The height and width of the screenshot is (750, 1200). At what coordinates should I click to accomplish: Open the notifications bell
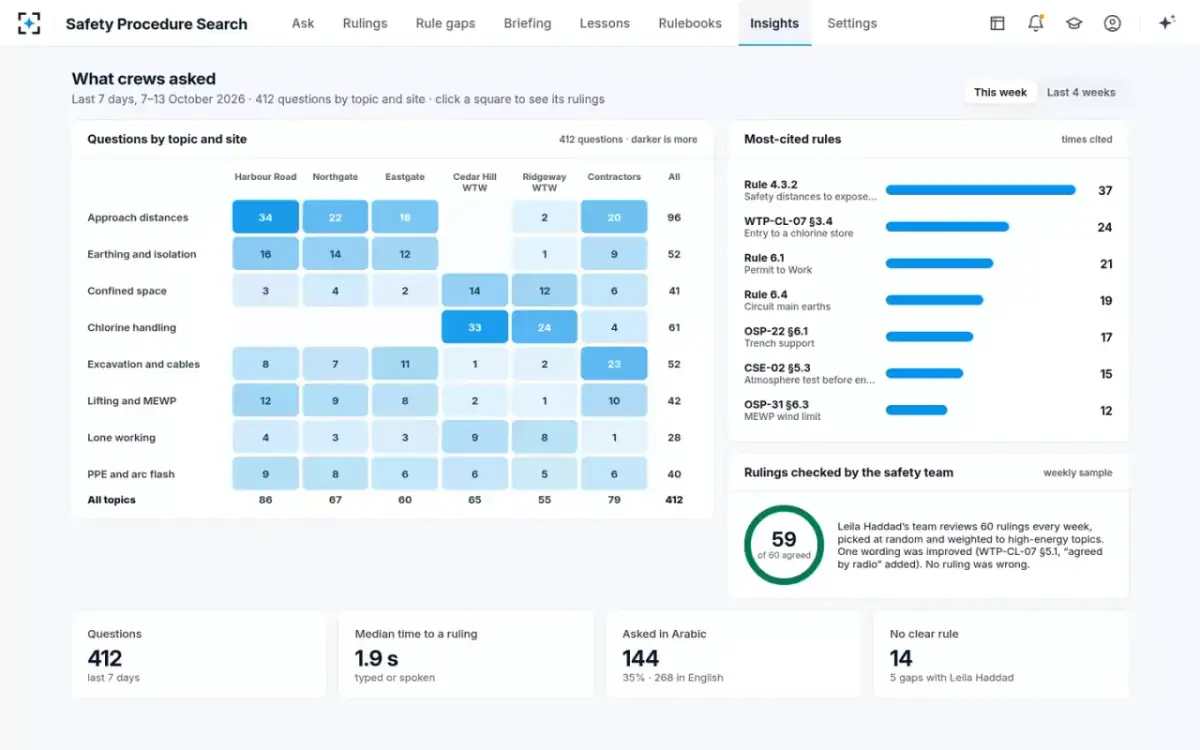[1036, 23]
